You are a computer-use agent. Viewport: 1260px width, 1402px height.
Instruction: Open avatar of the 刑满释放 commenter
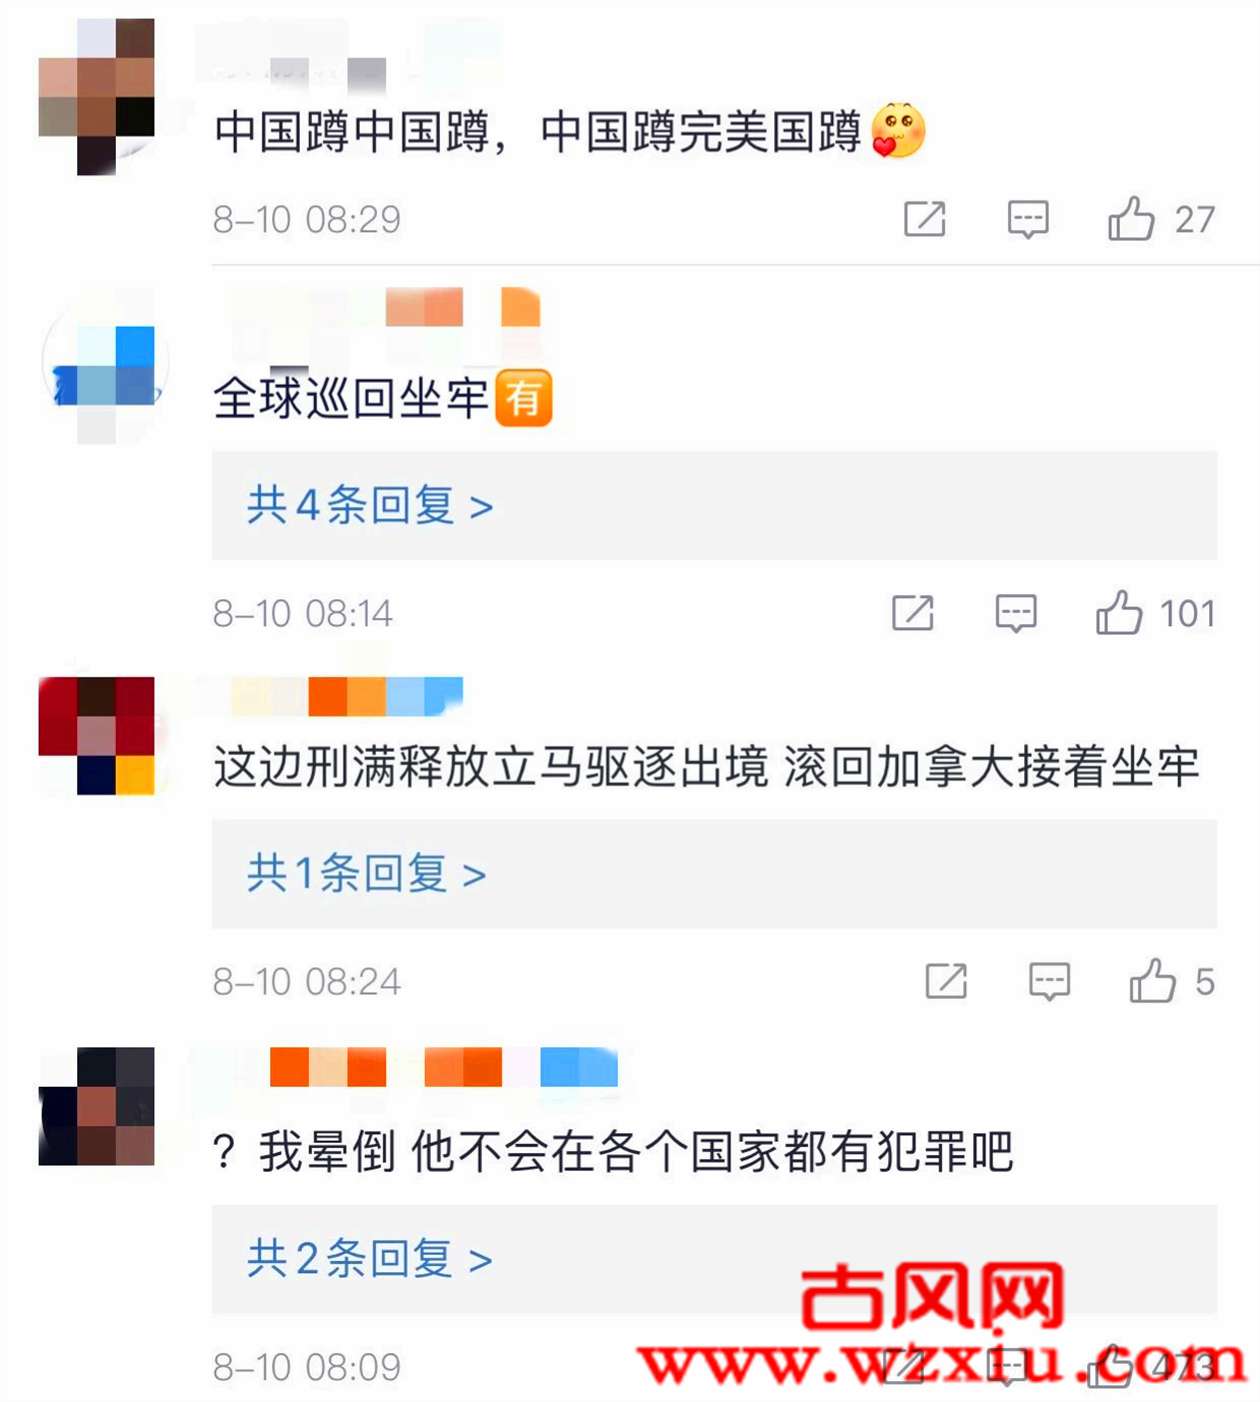click(x=97, y=735)
